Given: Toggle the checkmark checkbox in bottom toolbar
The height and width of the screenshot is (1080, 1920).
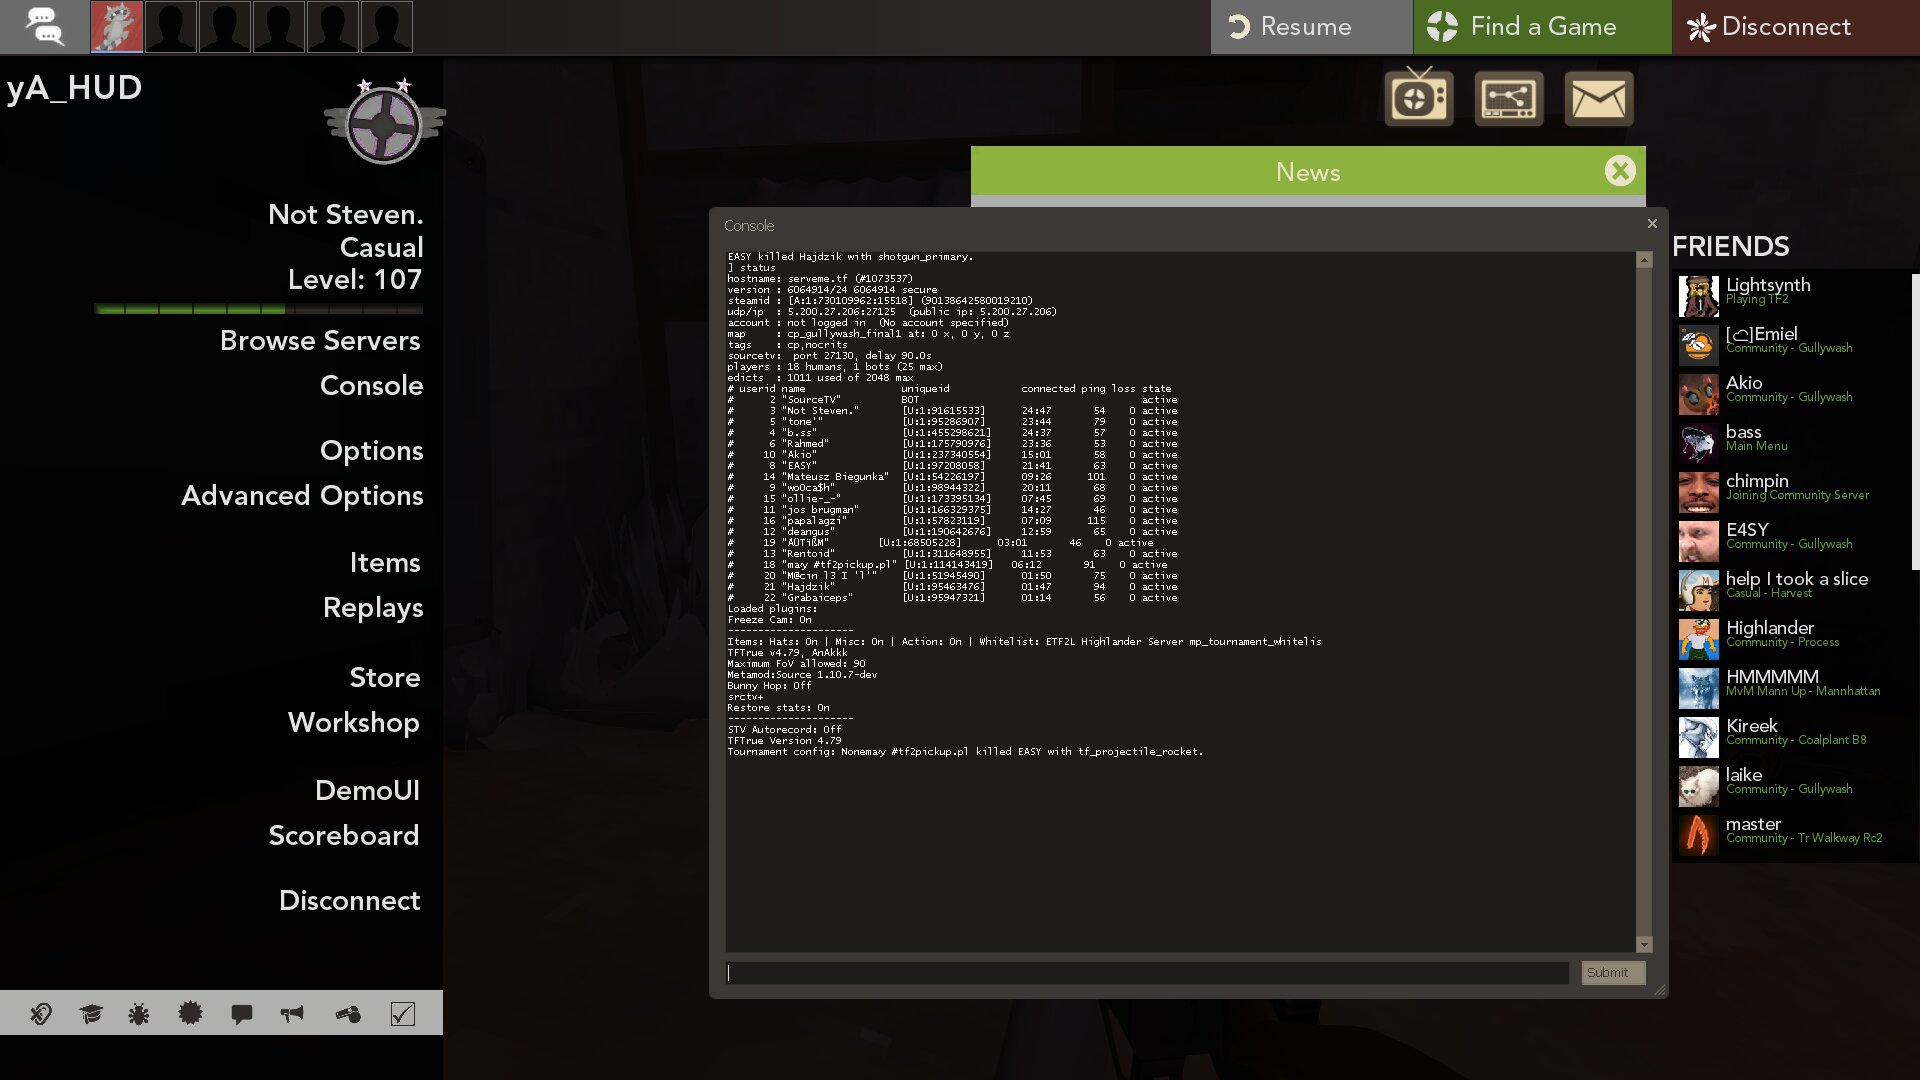Looking at the screenshot, I should coord(402,1014).
